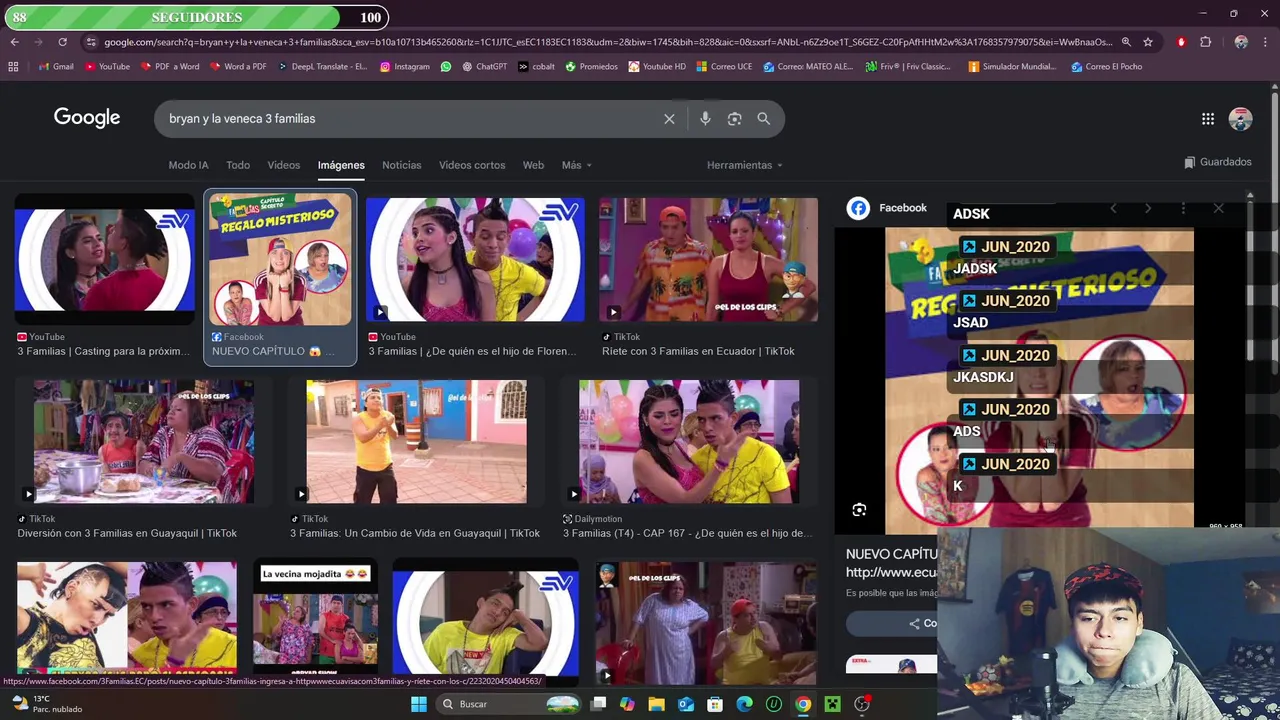Open Ríete con 3 Familias TikTok thumbnail
Image resolution: width=1280 pixels, height=720 pixels.
708,260
